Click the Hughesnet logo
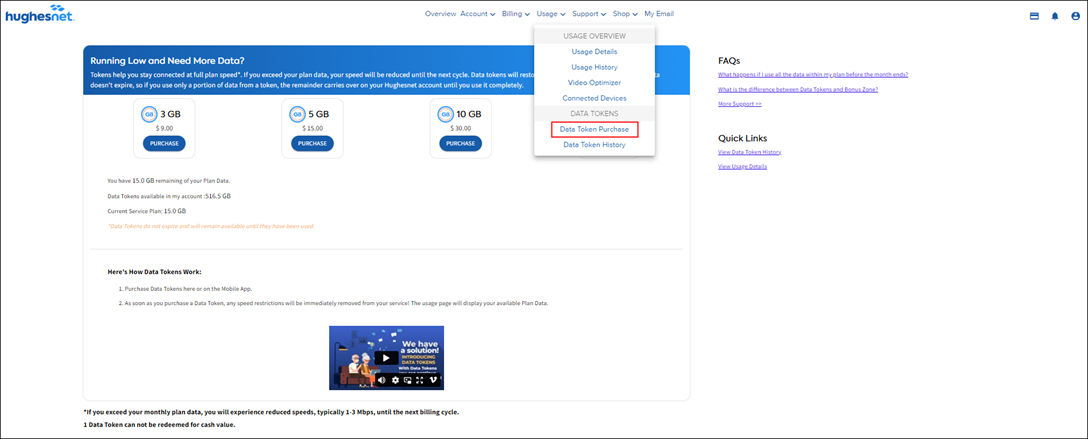 click(x=39, y=16)
